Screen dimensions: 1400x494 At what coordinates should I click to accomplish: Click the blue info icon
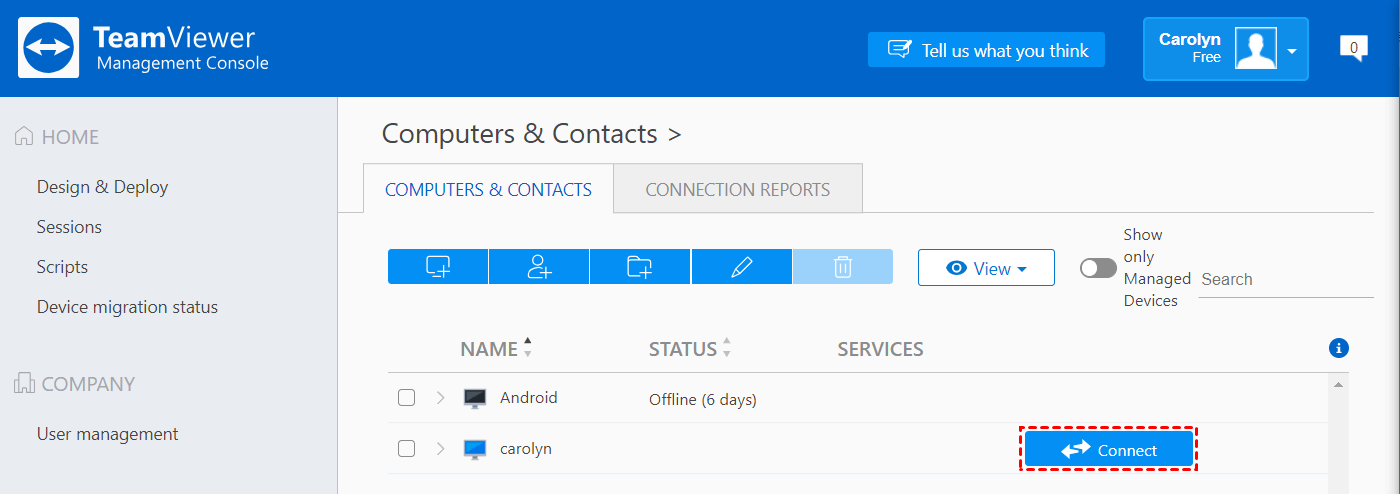(1339, 348)
